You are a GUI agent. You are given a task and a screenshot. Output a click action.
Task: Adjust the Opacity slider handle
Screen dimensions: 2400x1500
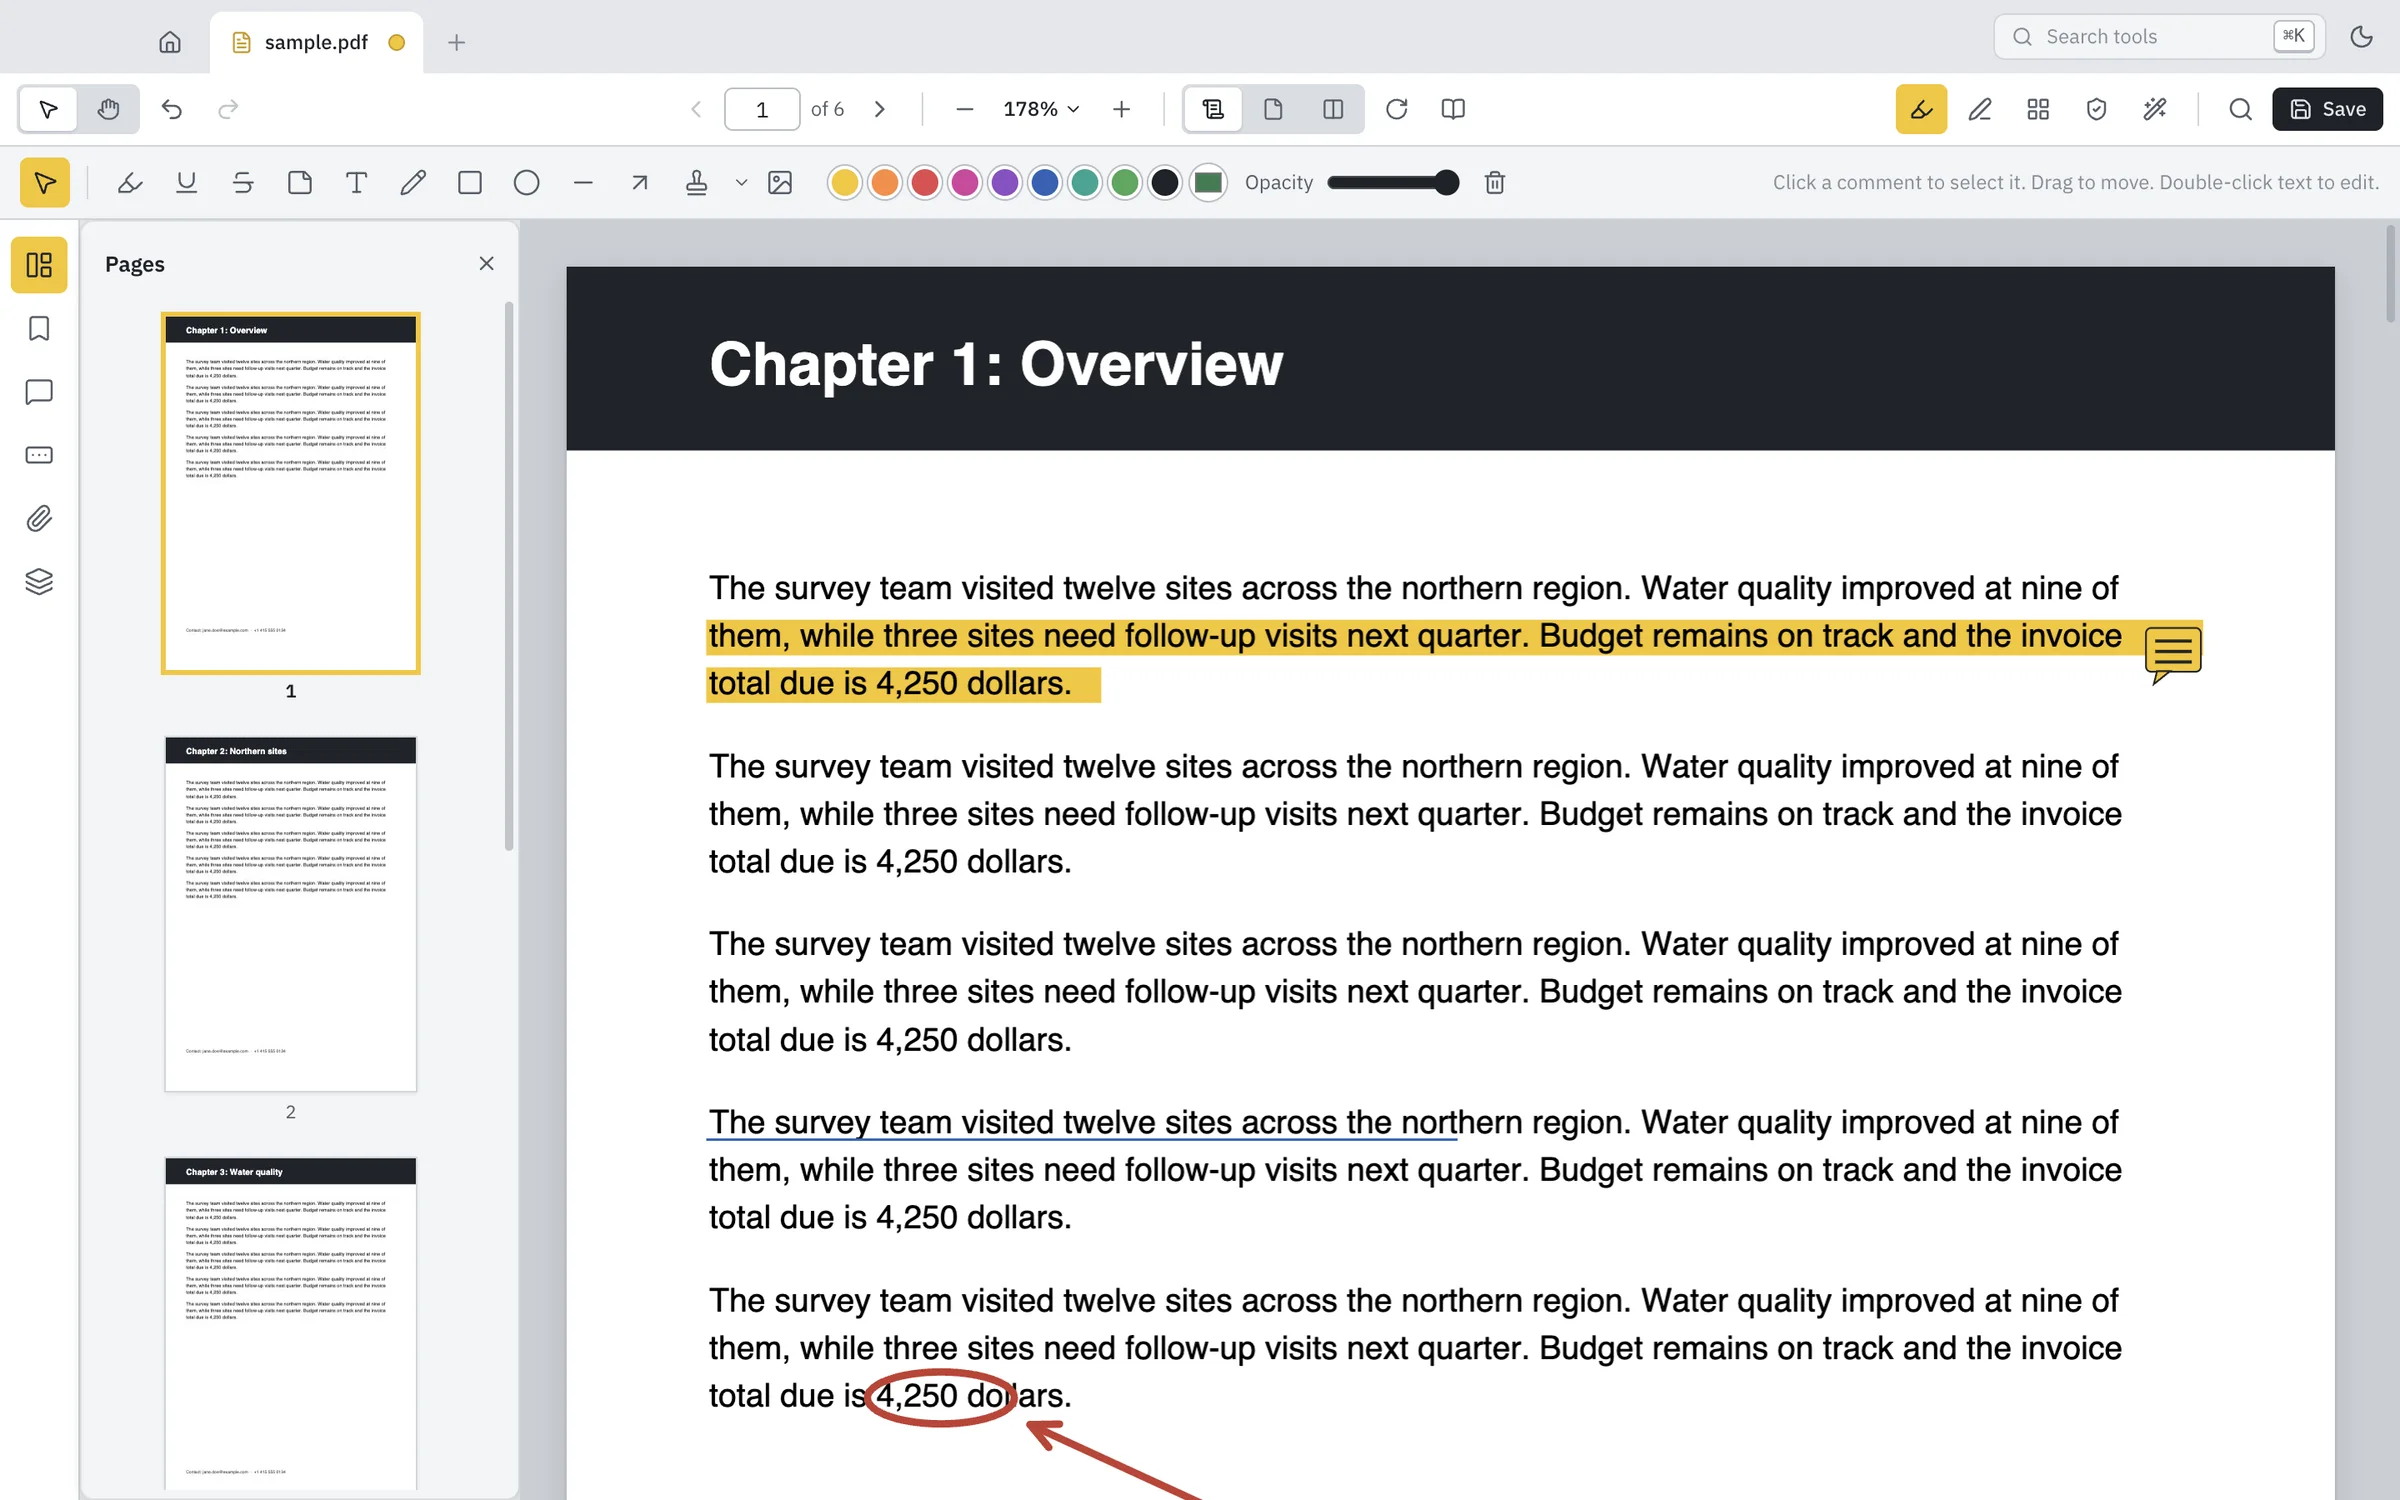(1445, 183)
